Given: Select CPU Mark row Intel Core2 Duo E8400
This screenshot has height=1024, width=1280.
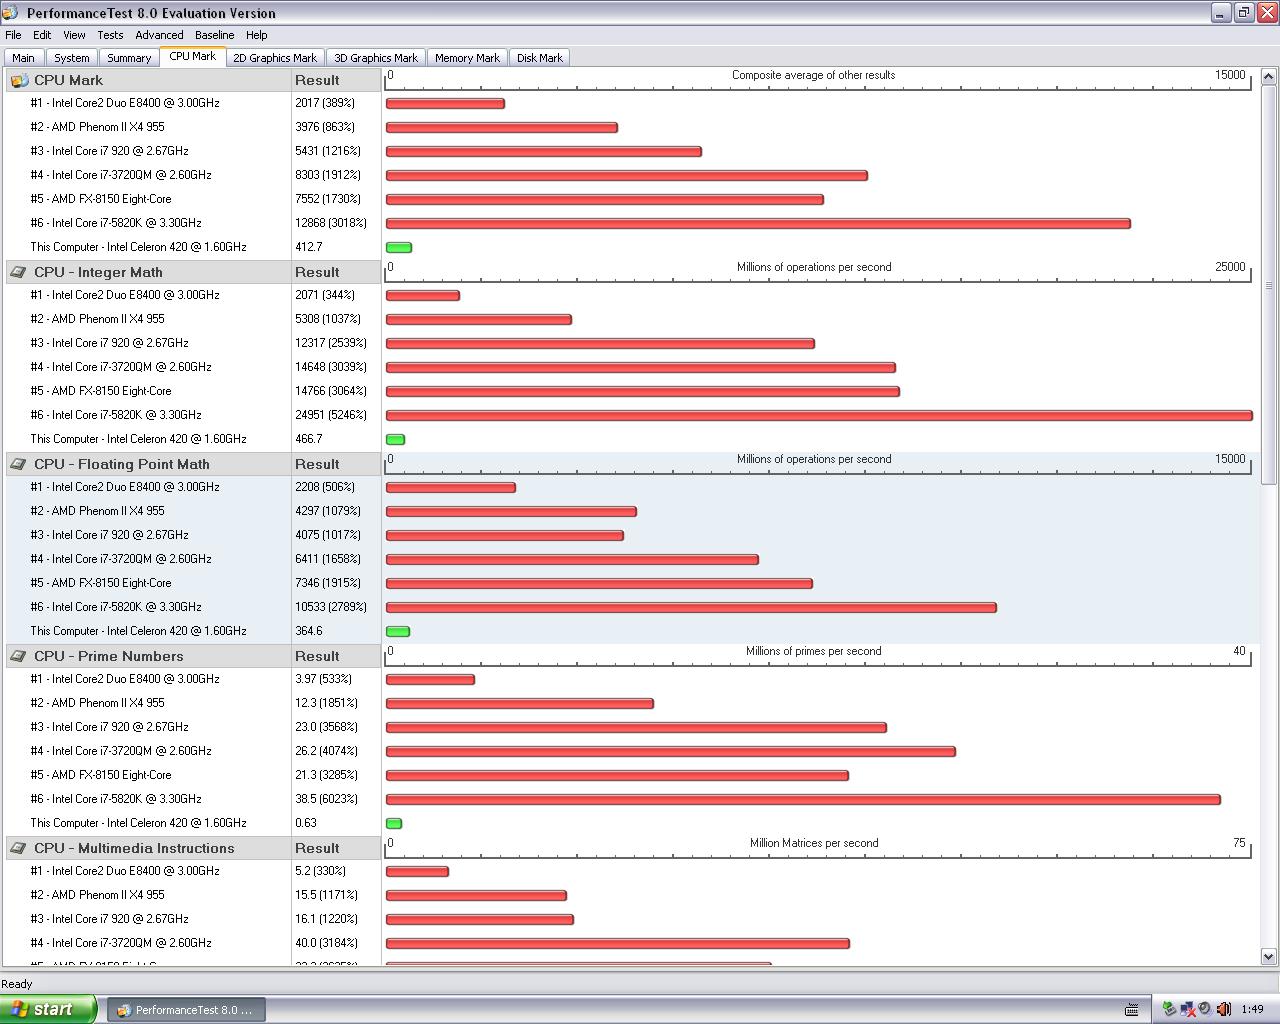Looking at the screenshot, I should pyautogui.click(x=125, y=103).
